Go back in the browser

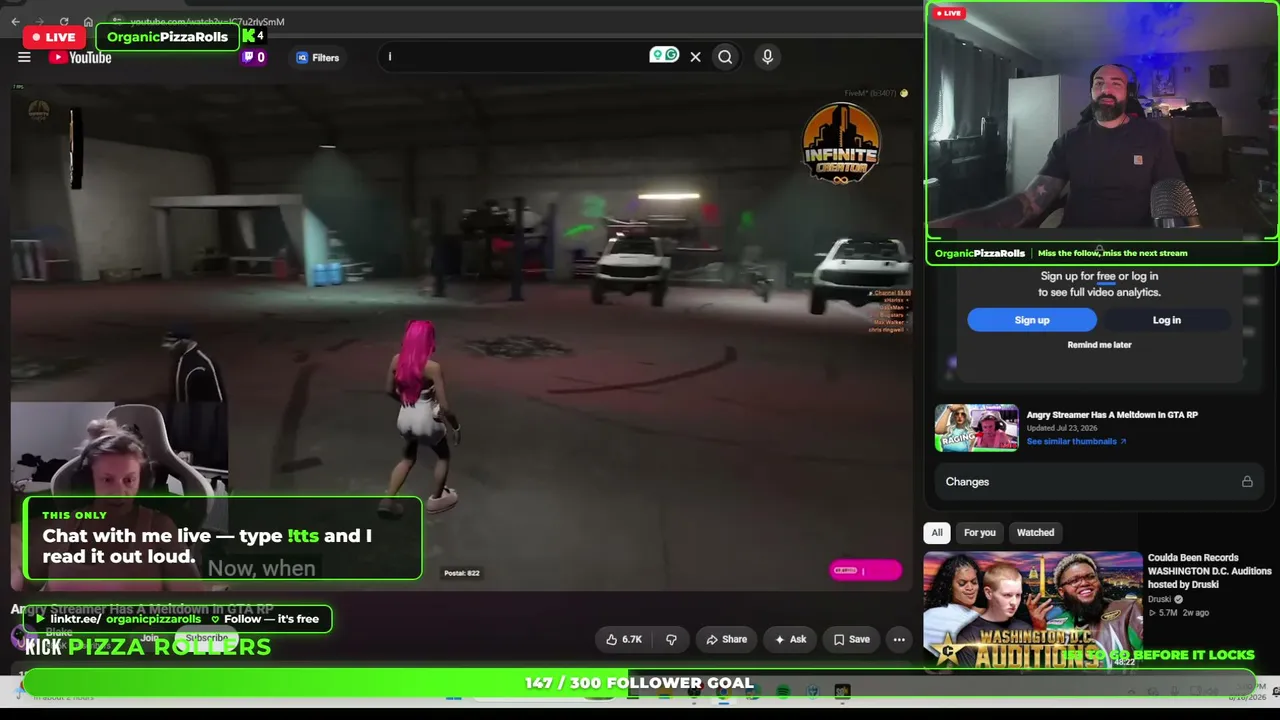point(15,21)
